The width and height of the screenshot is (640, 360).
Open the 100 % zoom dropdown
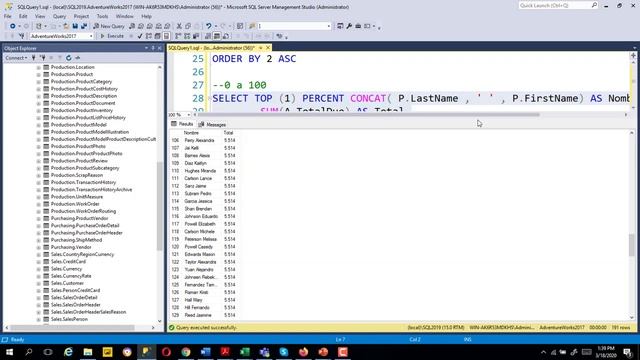188,115
